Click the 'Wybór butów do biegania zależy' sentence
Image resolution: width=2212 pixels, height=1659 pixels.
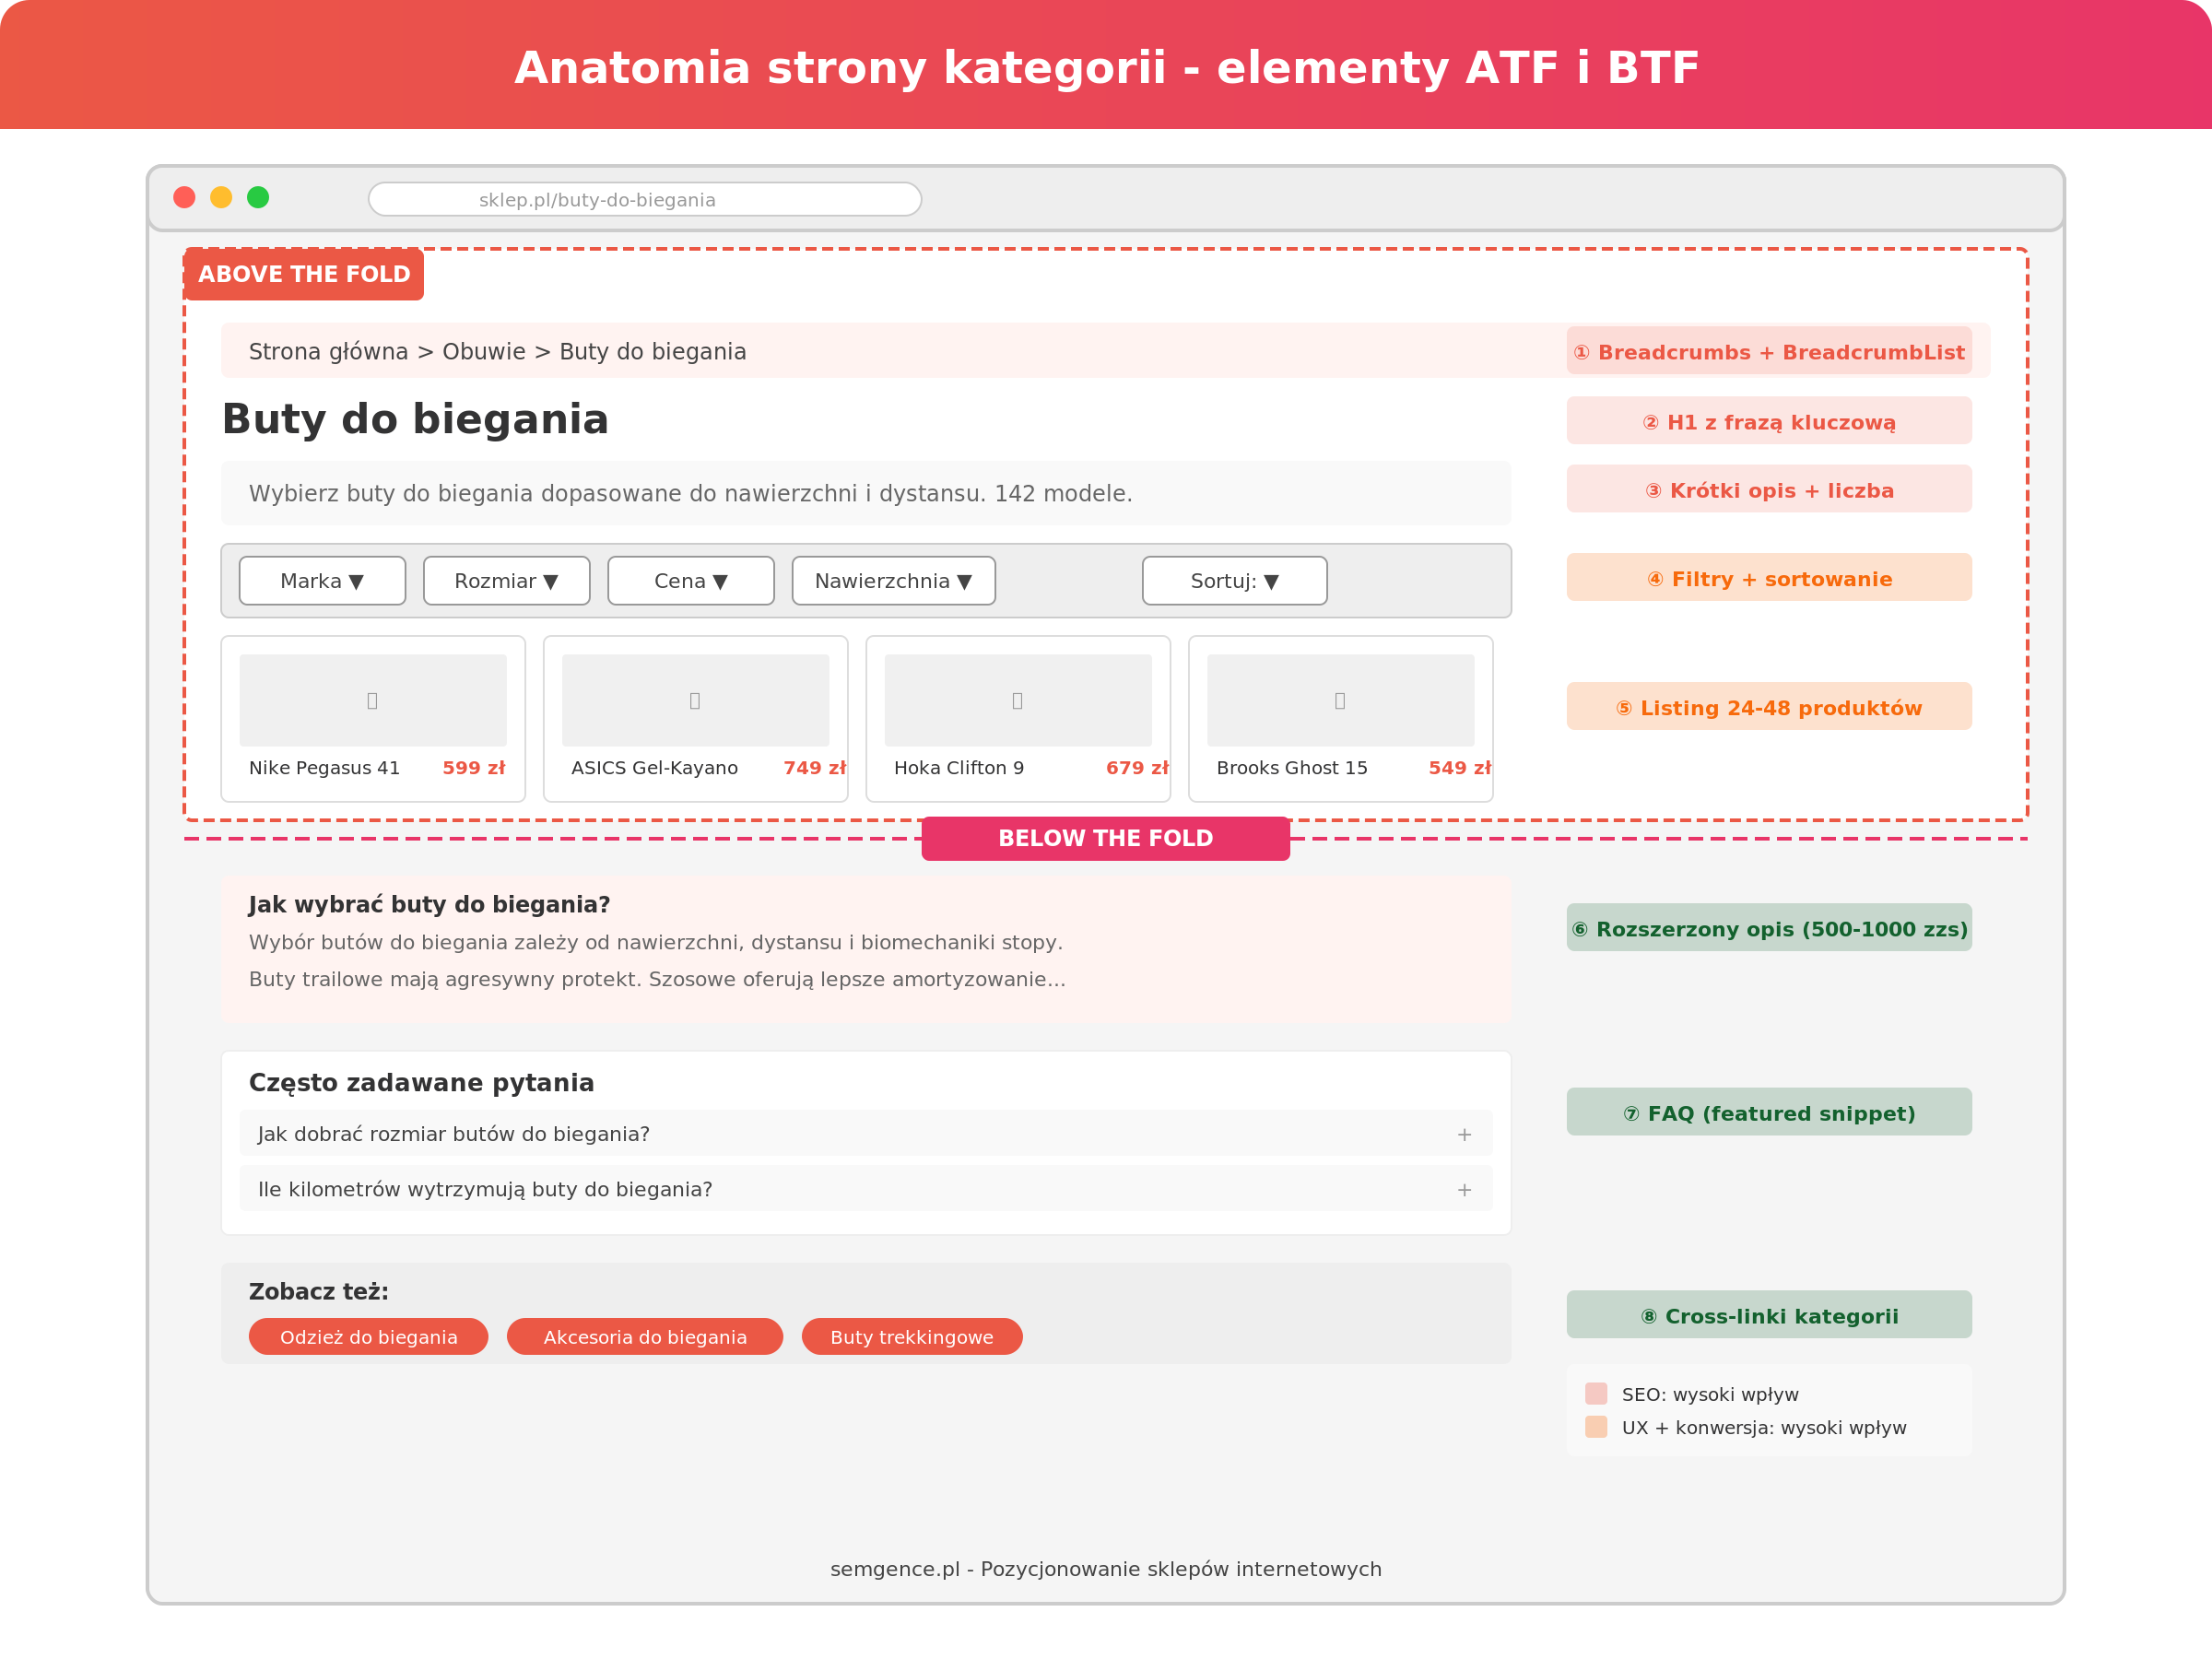click(656, 942)
